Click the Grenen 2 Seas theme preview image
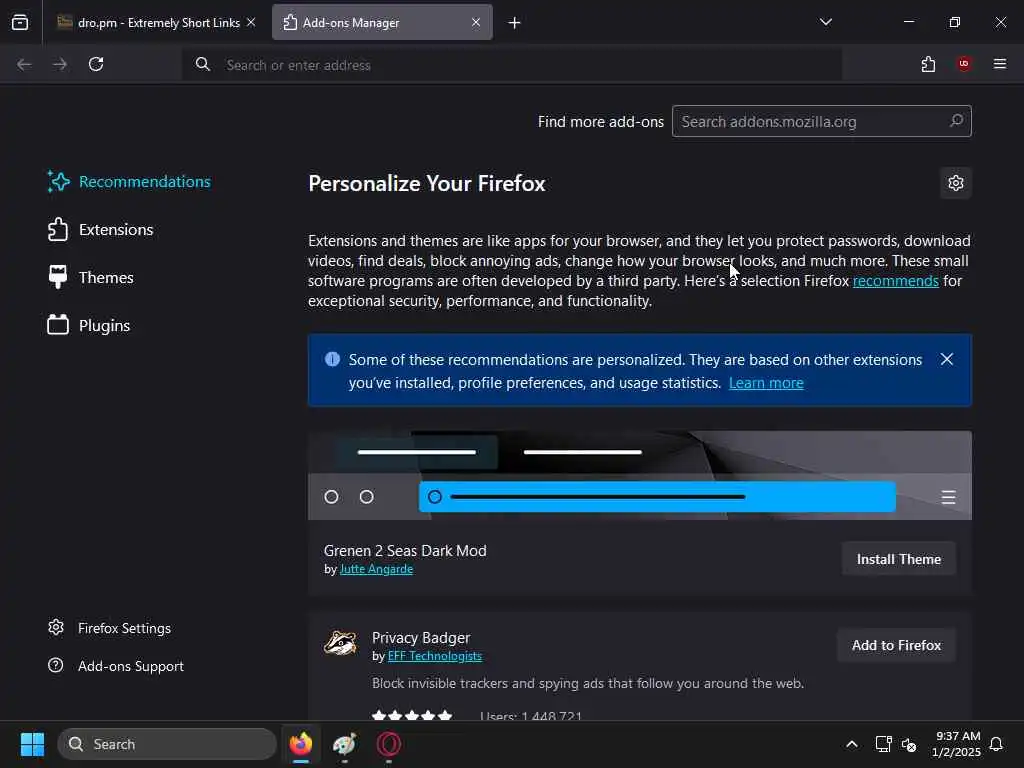1024x768 pixels. 640,475
